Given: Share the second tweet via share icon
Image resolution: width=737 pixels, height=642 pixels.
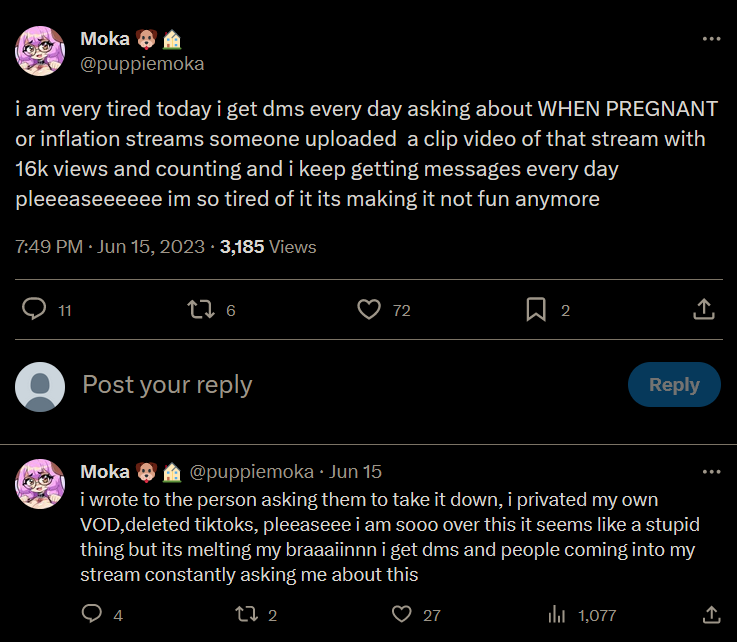Looking at the screenshot, I should click(711, 614).
